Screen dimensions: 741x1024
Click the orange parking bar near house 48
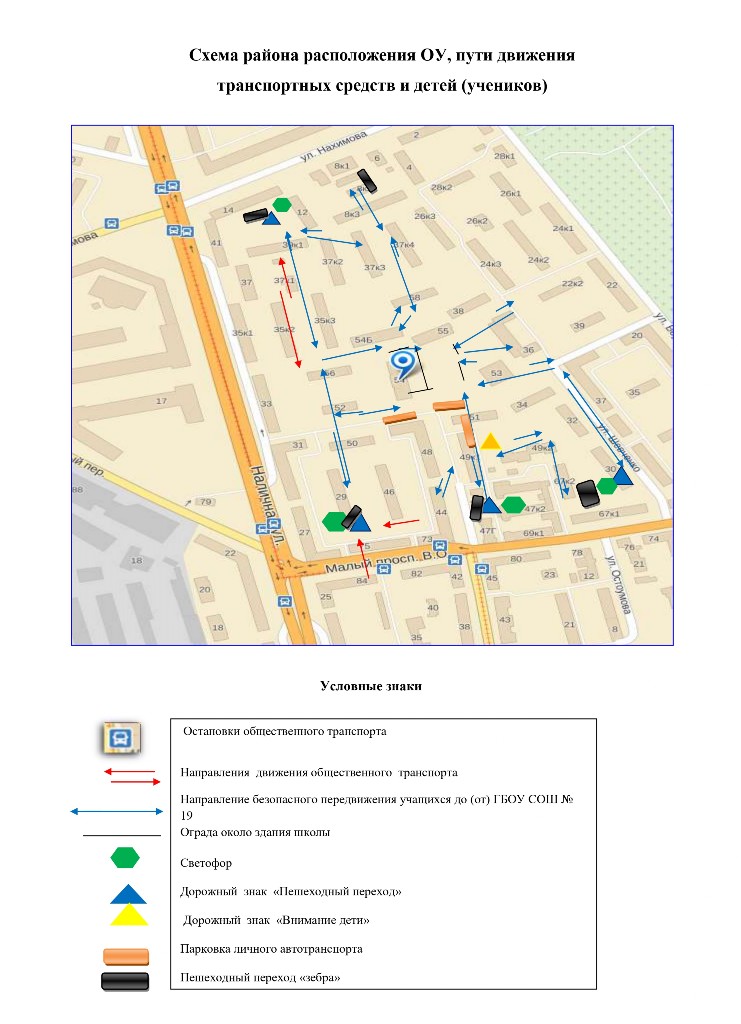coord(400,418)
